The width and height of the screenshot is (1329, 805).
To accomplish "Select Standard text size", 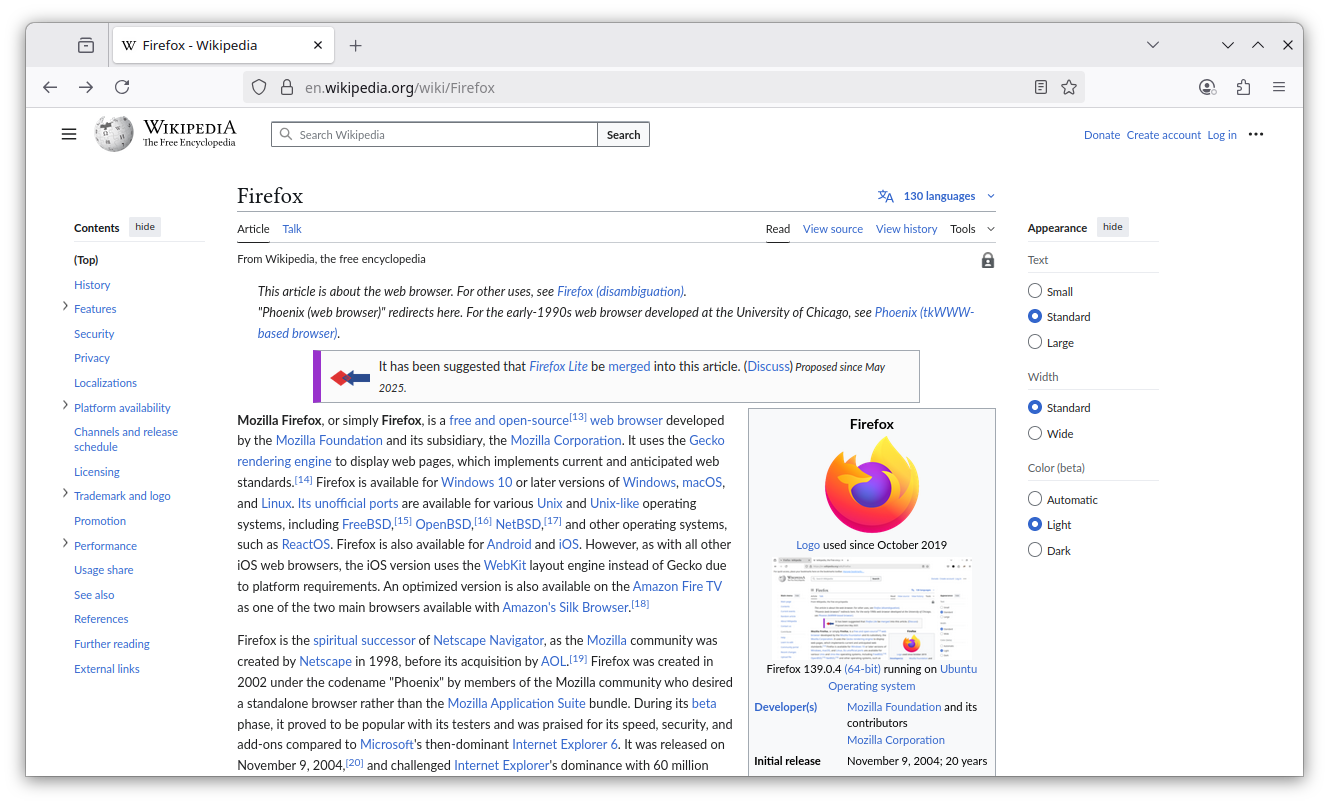I will [1035, 316].
